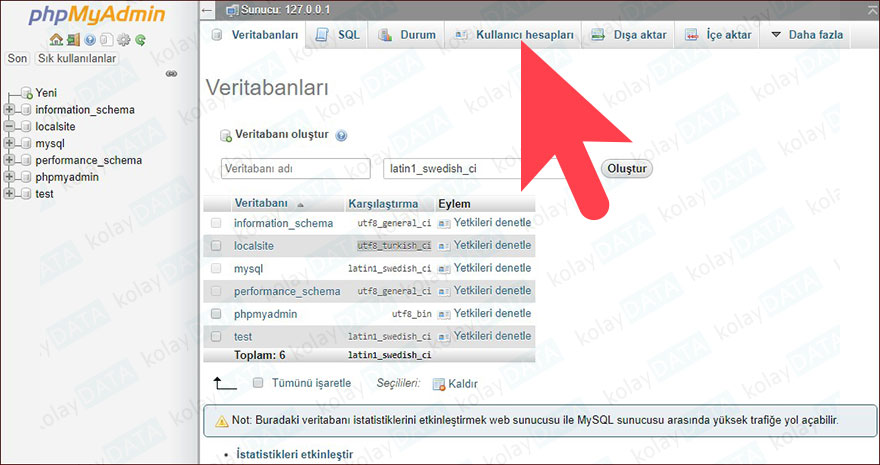This screenshot has width=880, height=465.
Task: Click utf8_bin collation cell
Action: (x=412, y=314)
